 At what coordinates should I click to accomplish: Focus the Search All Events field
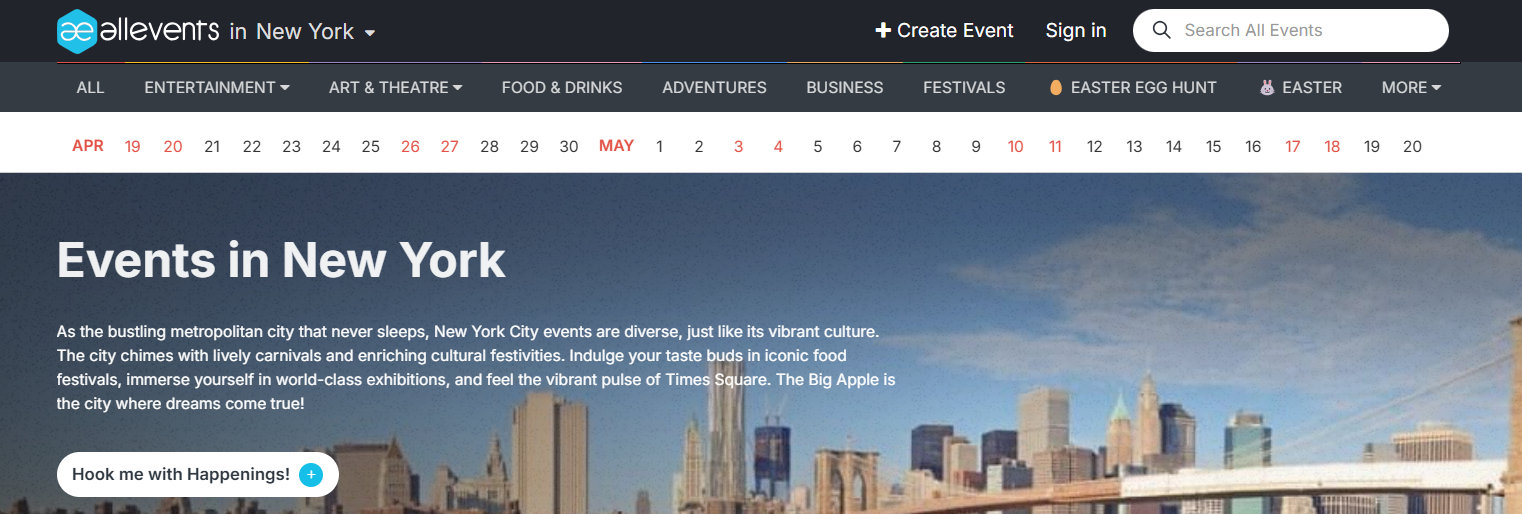(1300, 30)
